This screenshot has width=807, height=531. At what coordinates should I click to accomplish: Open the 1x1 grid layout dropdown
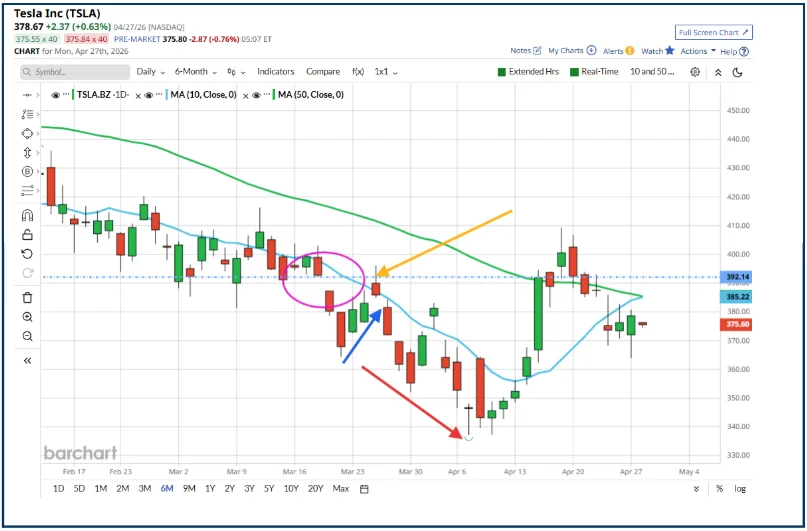386,72
